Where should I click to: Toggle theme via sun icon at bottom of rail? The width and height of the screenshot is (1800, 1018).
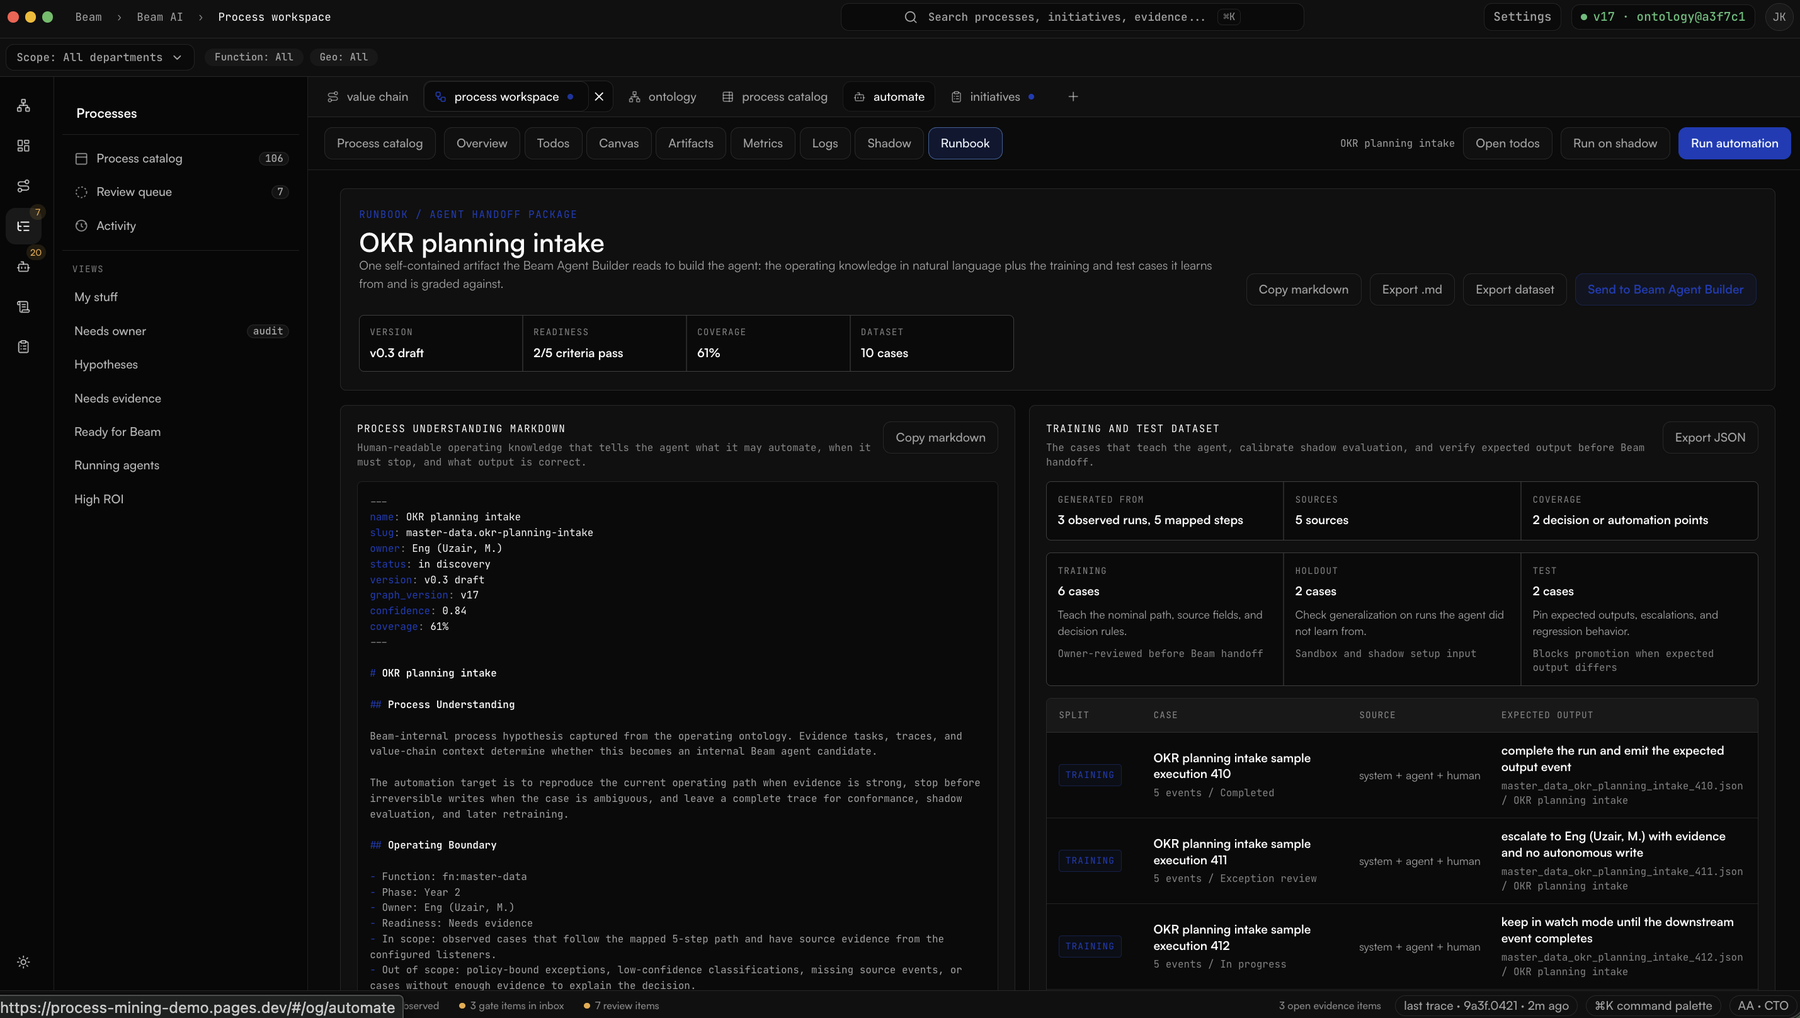point(23,962)
